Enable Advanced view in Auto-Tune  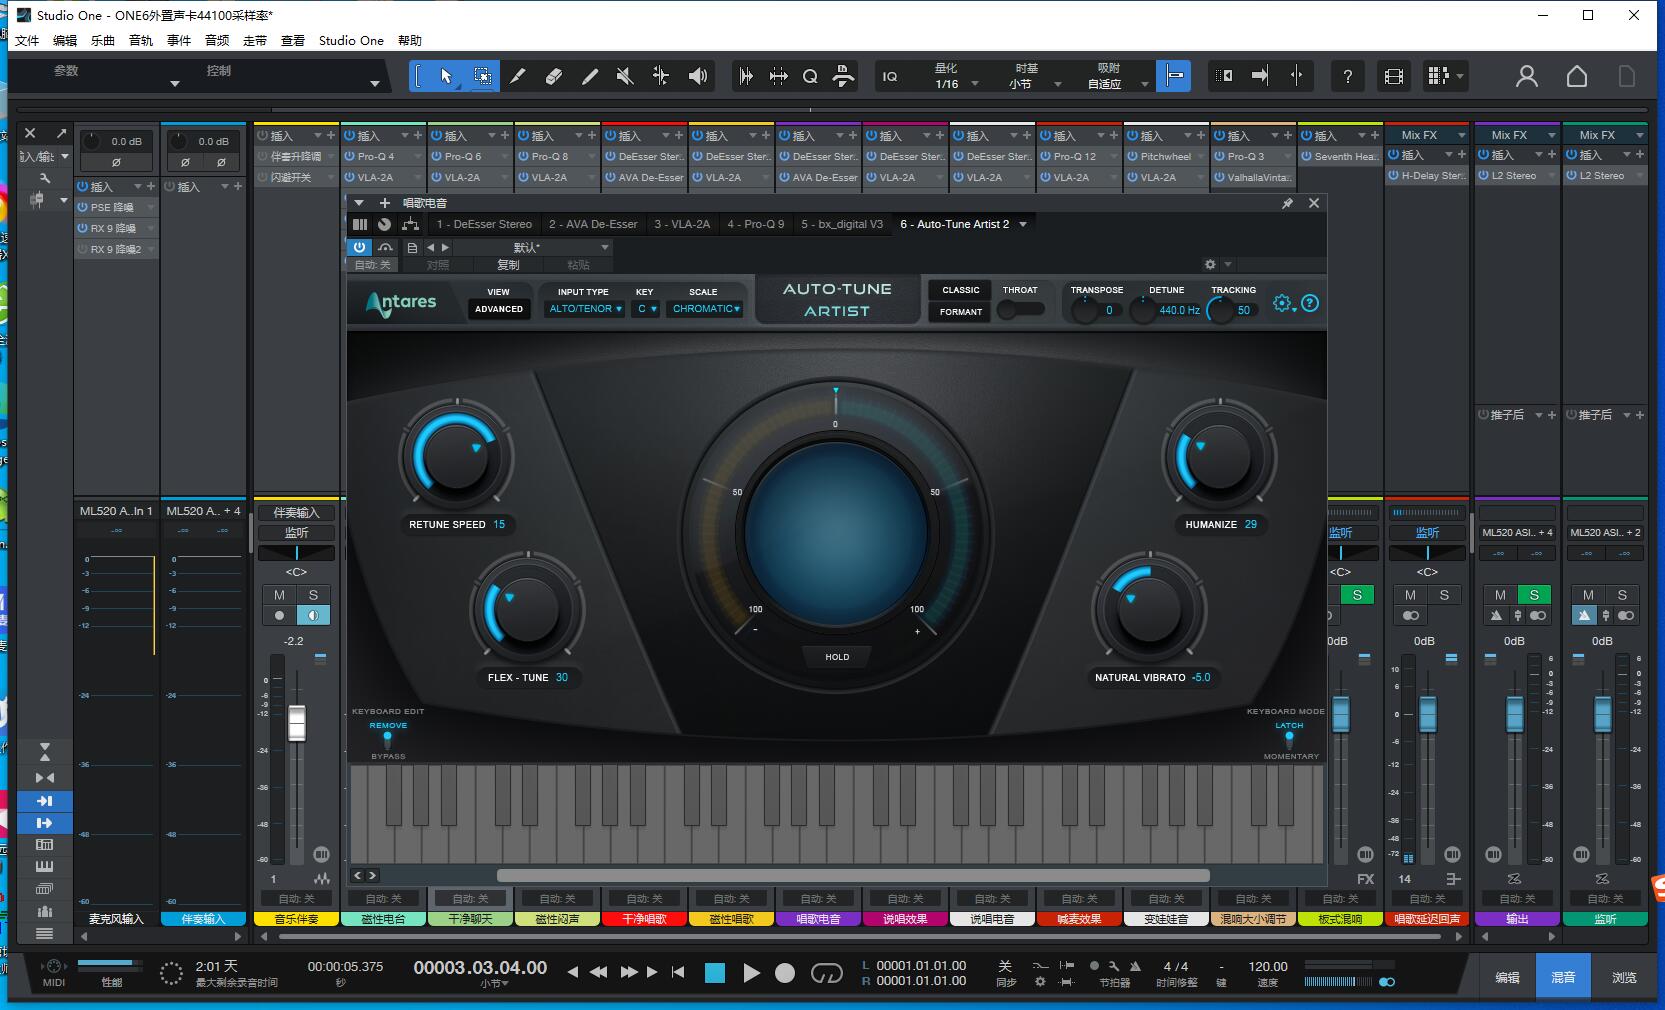point(499,309)
